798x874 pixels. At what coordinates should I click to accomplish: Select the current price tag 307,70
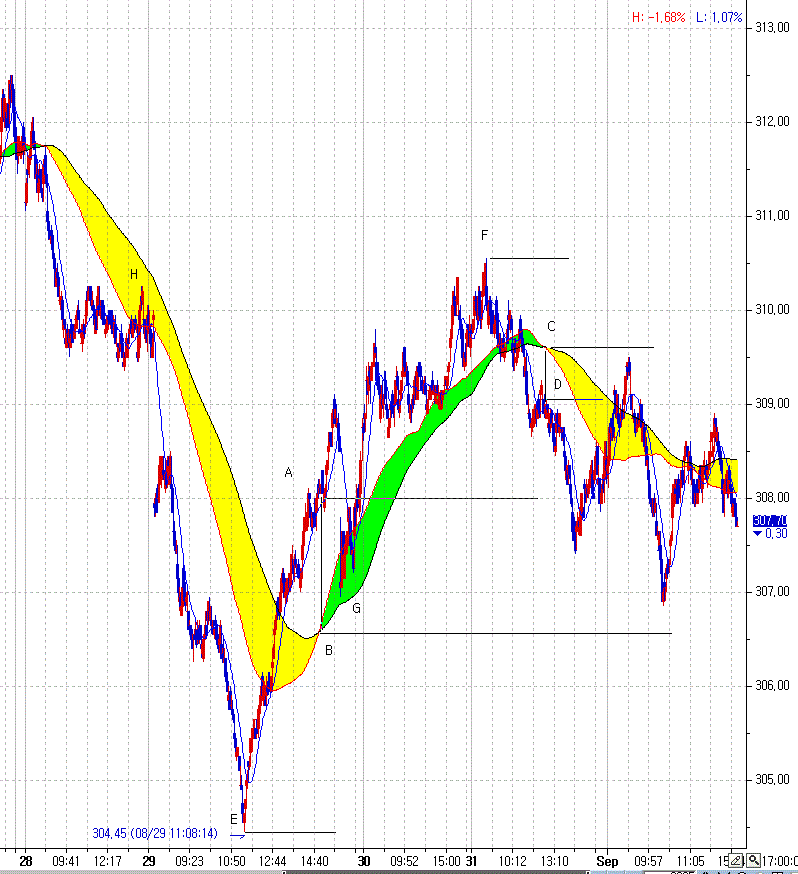pyautogui.click(x=769, y=521)
